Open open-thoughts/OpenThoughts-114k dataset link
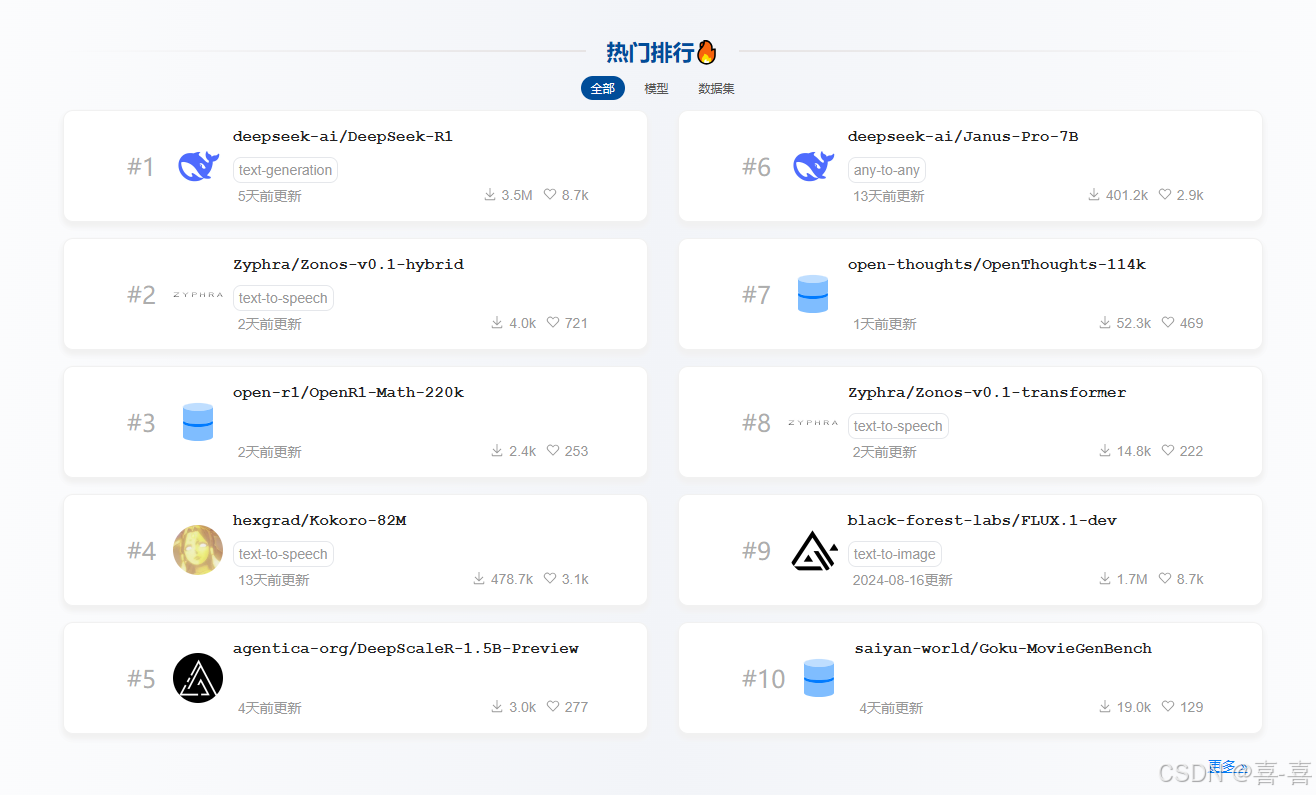The image size is (1316, 795). [997, 265]
